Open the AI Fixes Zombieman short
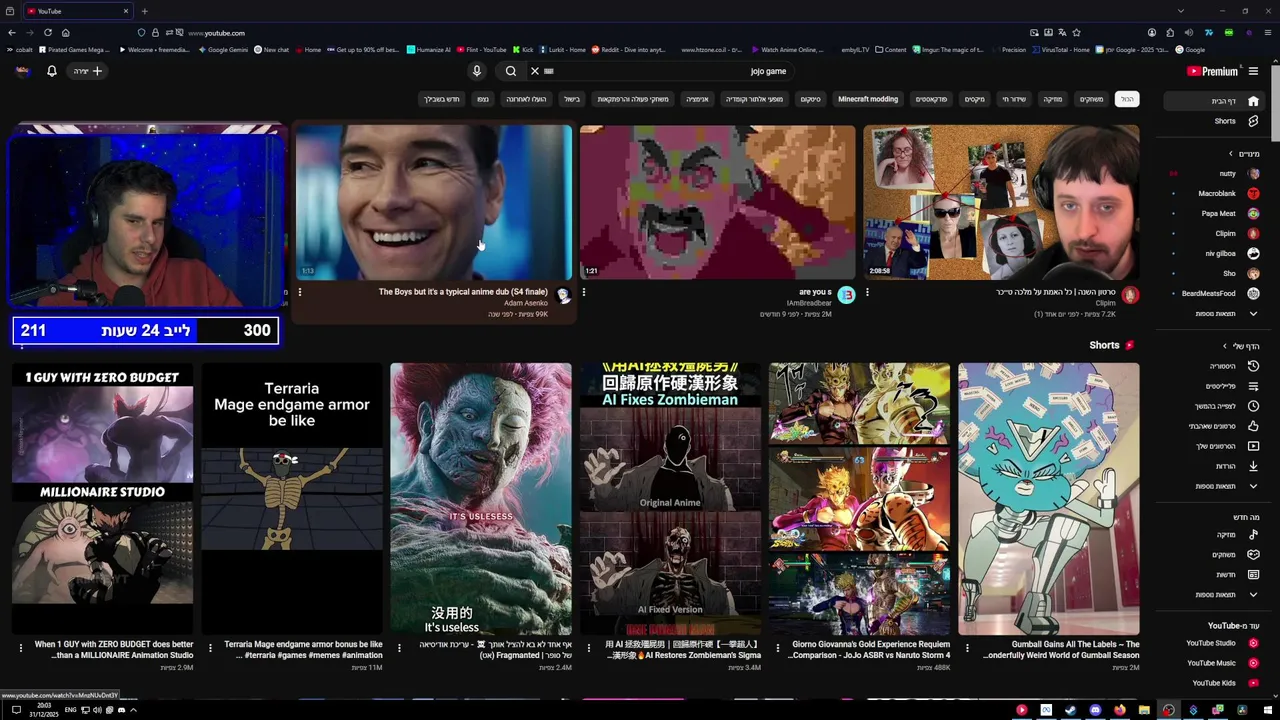This screenshot has height=720, width=1280. coord(670,498)
